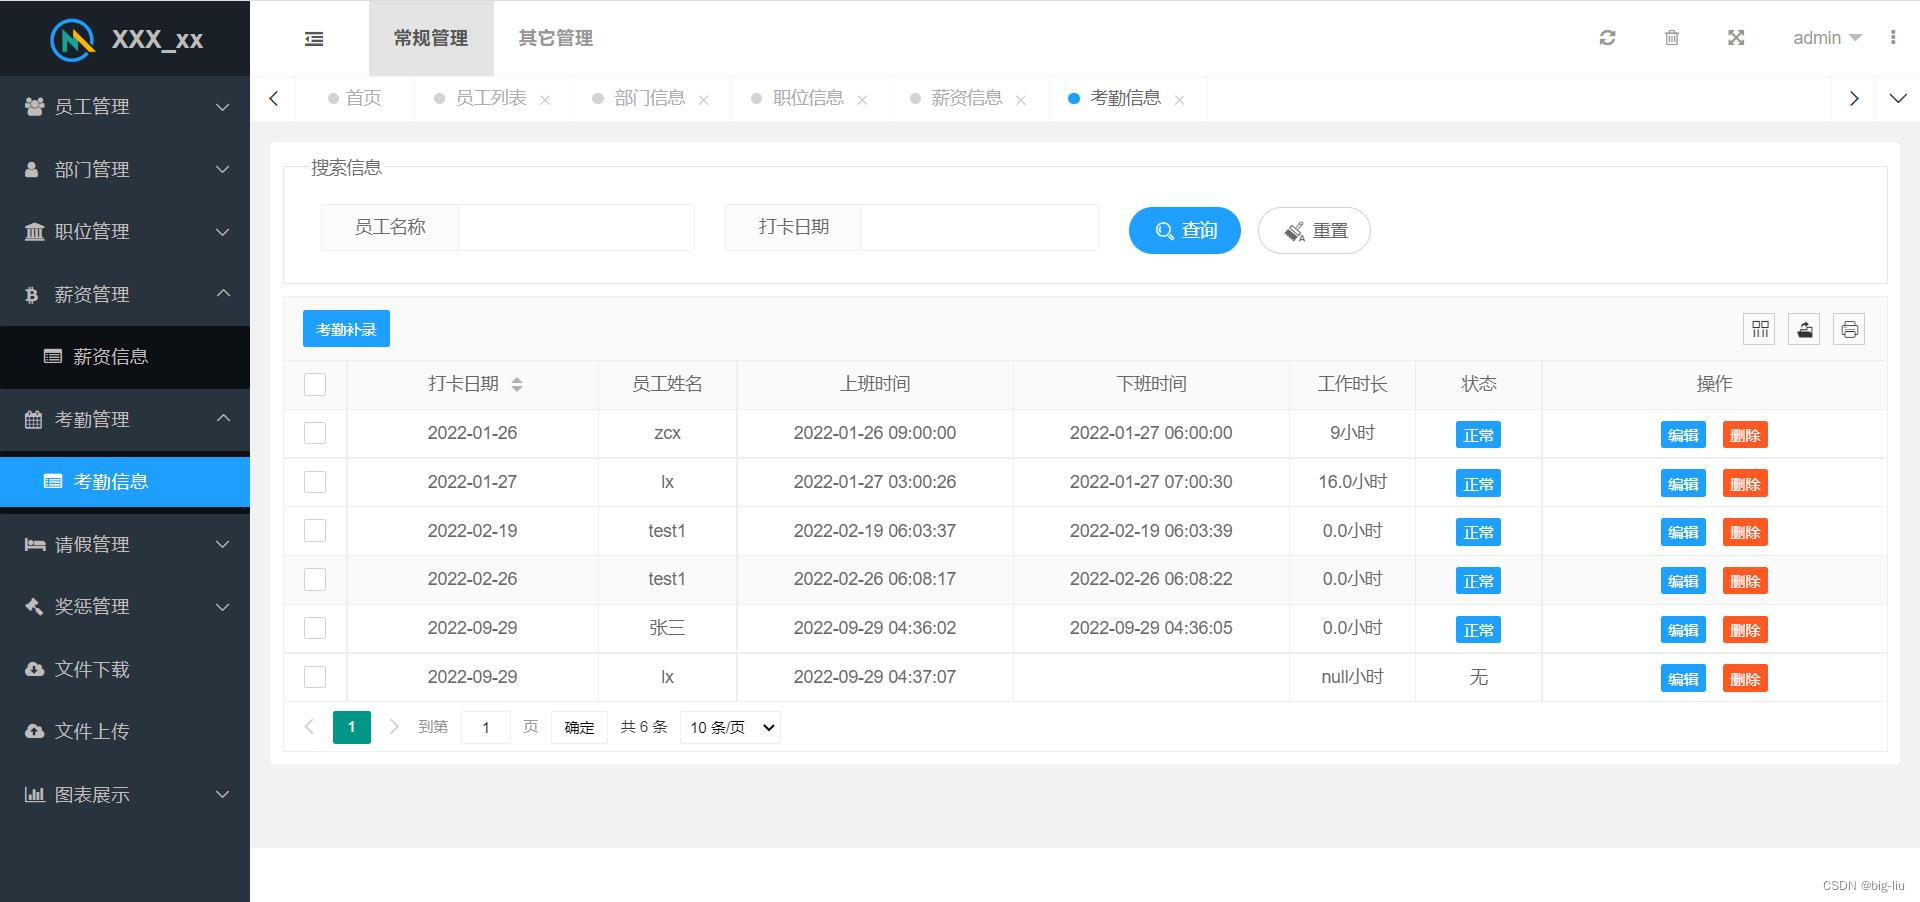This screenshot has height=902, width=1920.
Task: Click the 查询 search button
Action: [x=1185, y=230]
